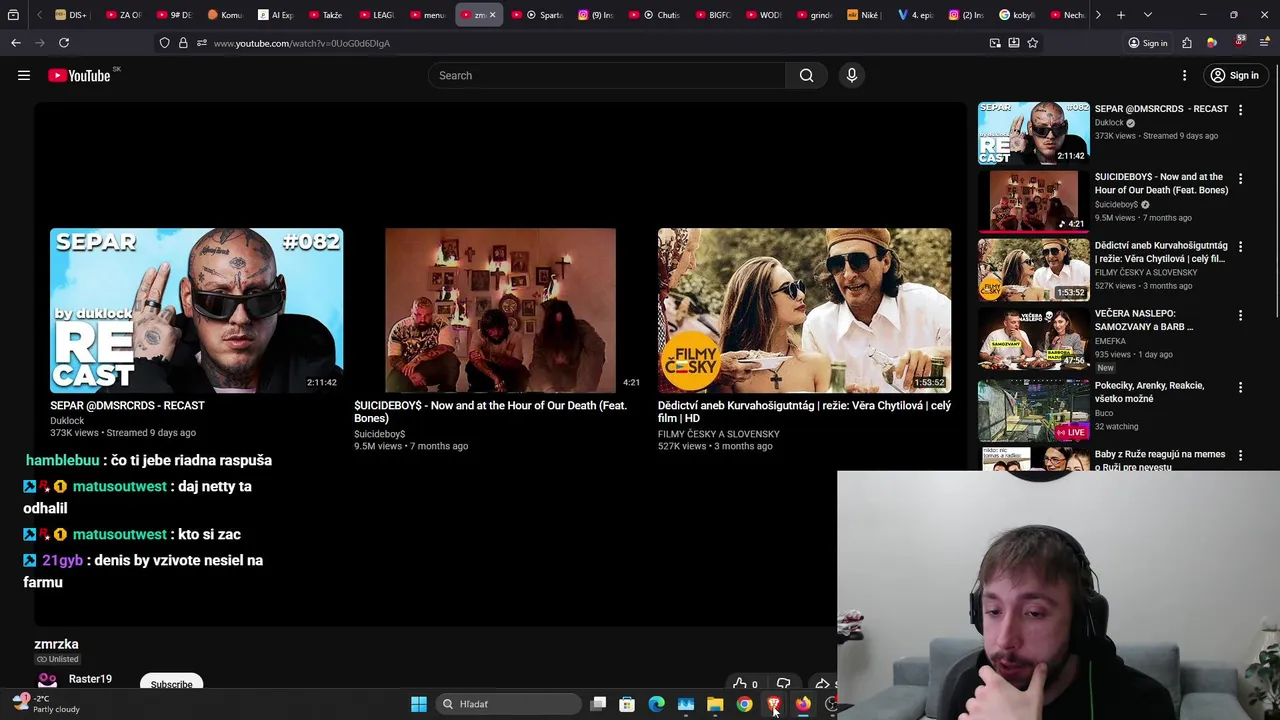Screen dimensions: 1280x720
Task: Switch to the AI Exp tab
Action: tap(275, 15)
